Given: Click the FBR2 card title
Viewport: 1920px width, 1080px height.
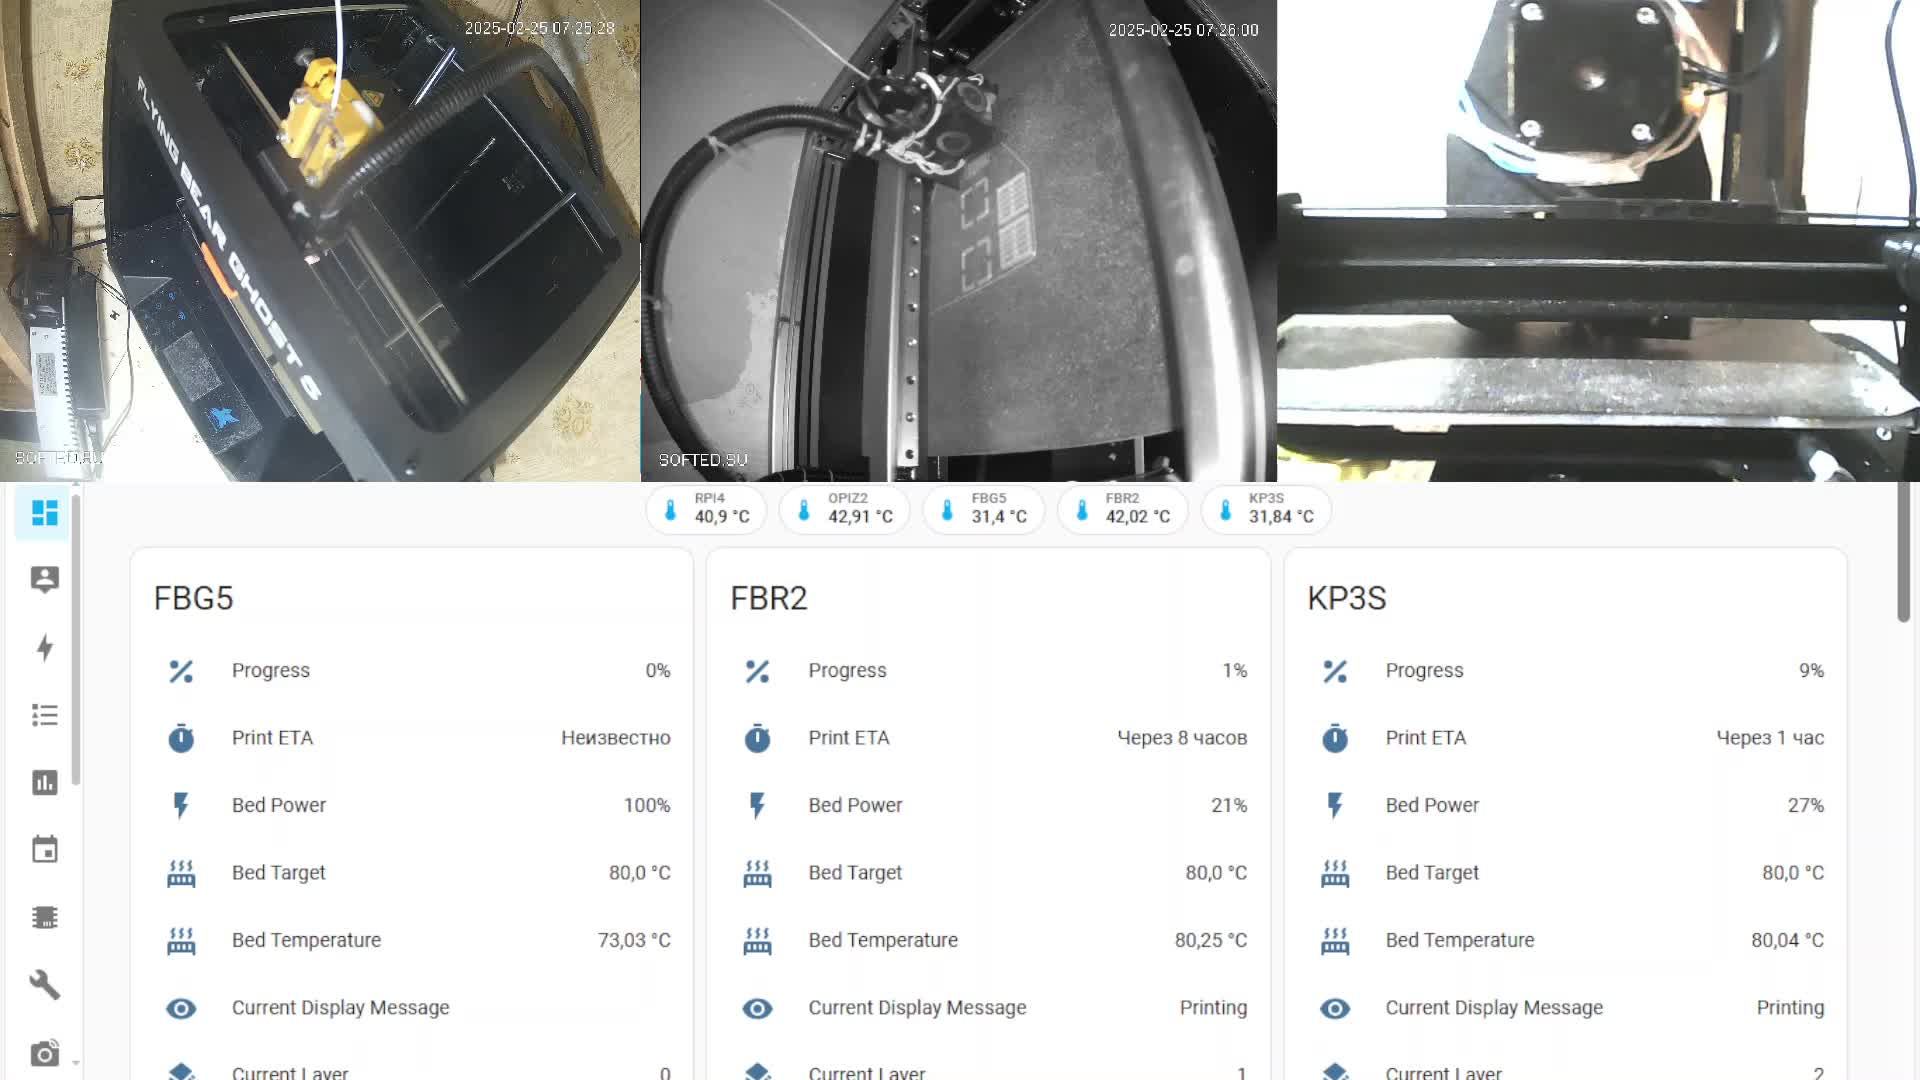Looking at the screenshot, I should [769, 598].
